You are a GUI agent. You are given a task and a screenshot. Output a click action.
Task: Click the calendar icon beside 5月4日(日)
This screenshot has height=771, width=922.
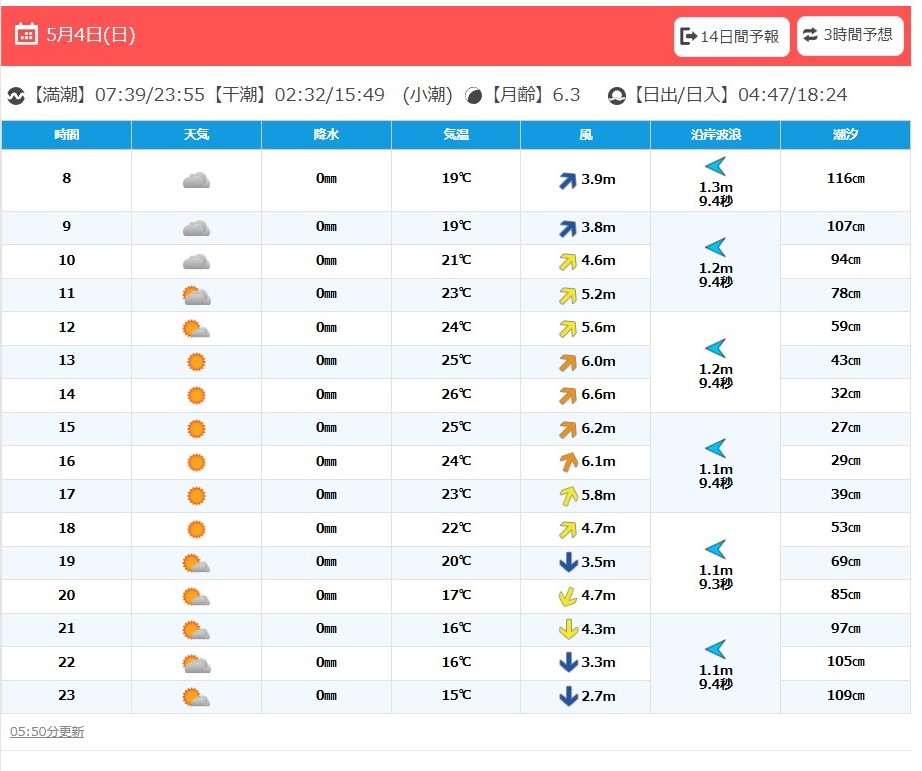click(26, 35)
